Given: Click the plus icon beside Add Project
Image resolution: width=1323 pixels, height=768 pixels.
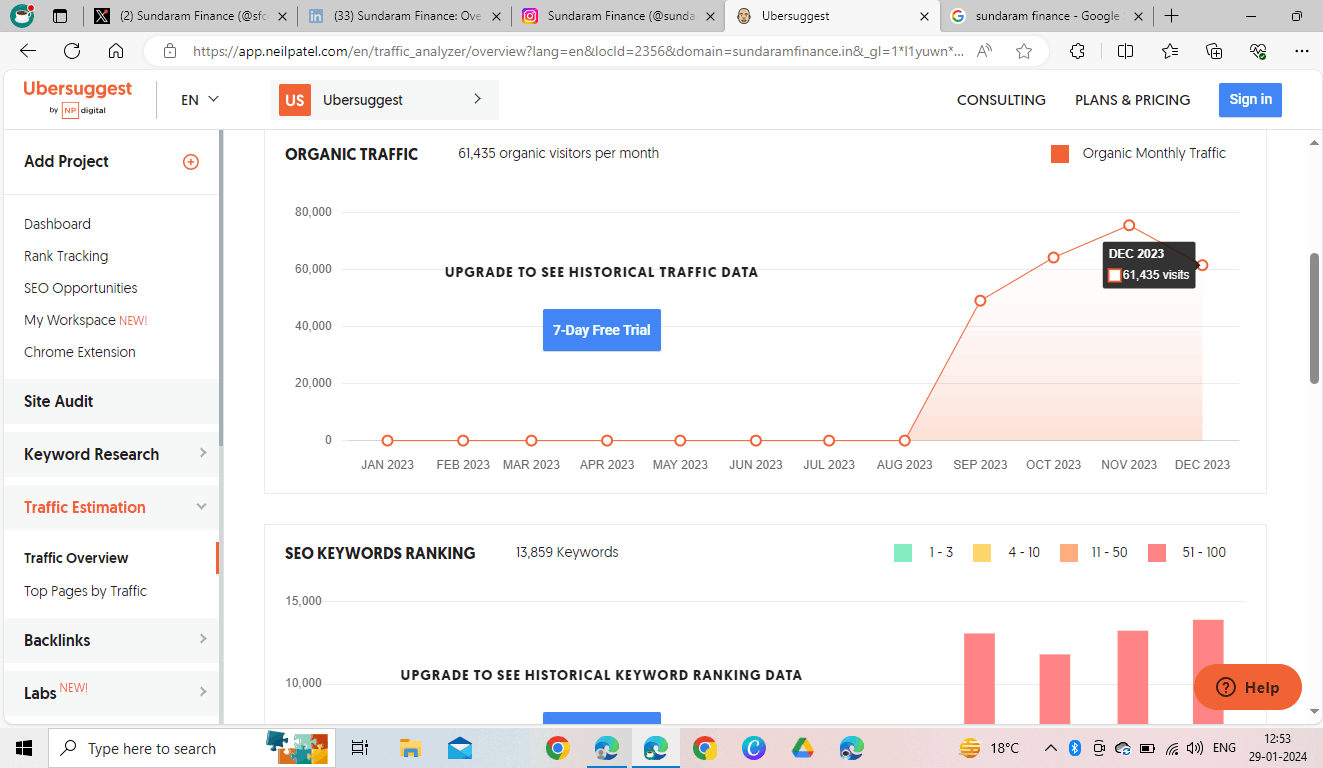Looking at the screenshot, I should [191, 162].
